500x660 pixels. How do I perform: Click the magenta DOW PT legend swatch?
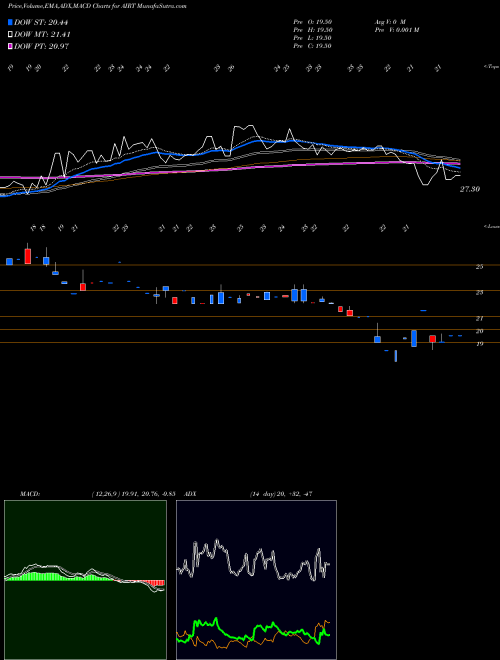tap(10, 46)
